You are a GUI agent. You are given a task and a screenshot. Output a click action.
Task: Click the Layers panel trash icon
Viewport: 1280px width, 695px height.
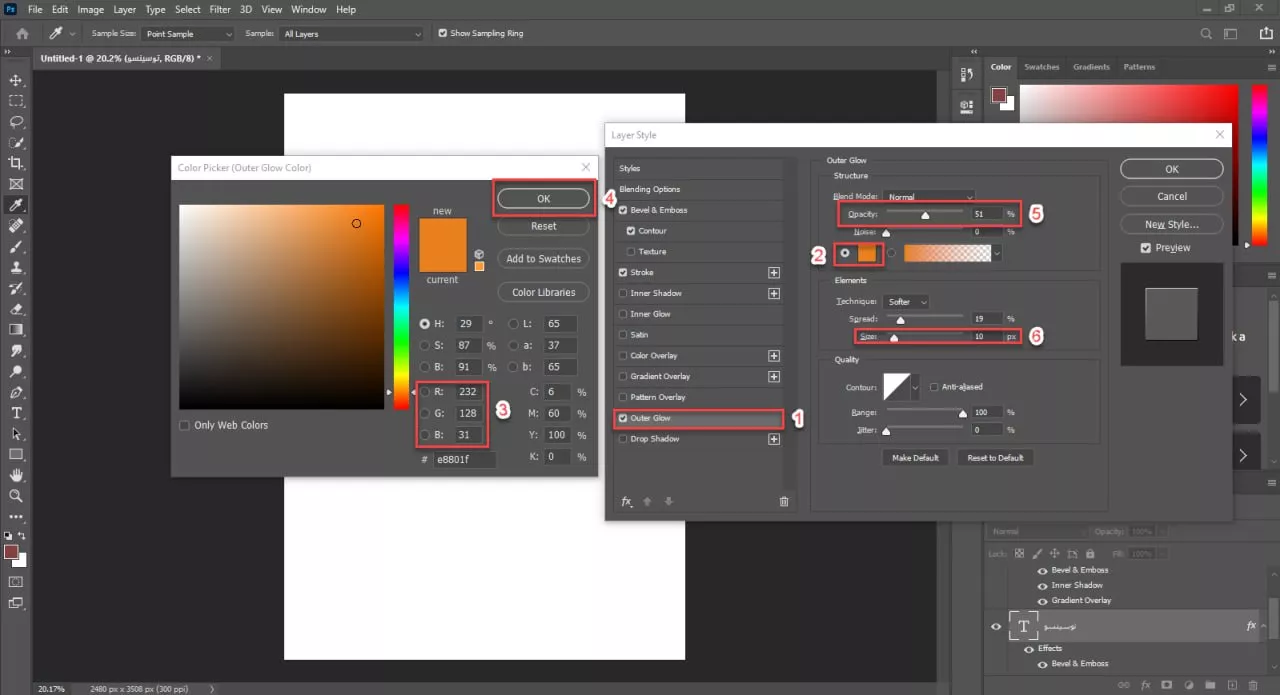[x=1253, y=685]
